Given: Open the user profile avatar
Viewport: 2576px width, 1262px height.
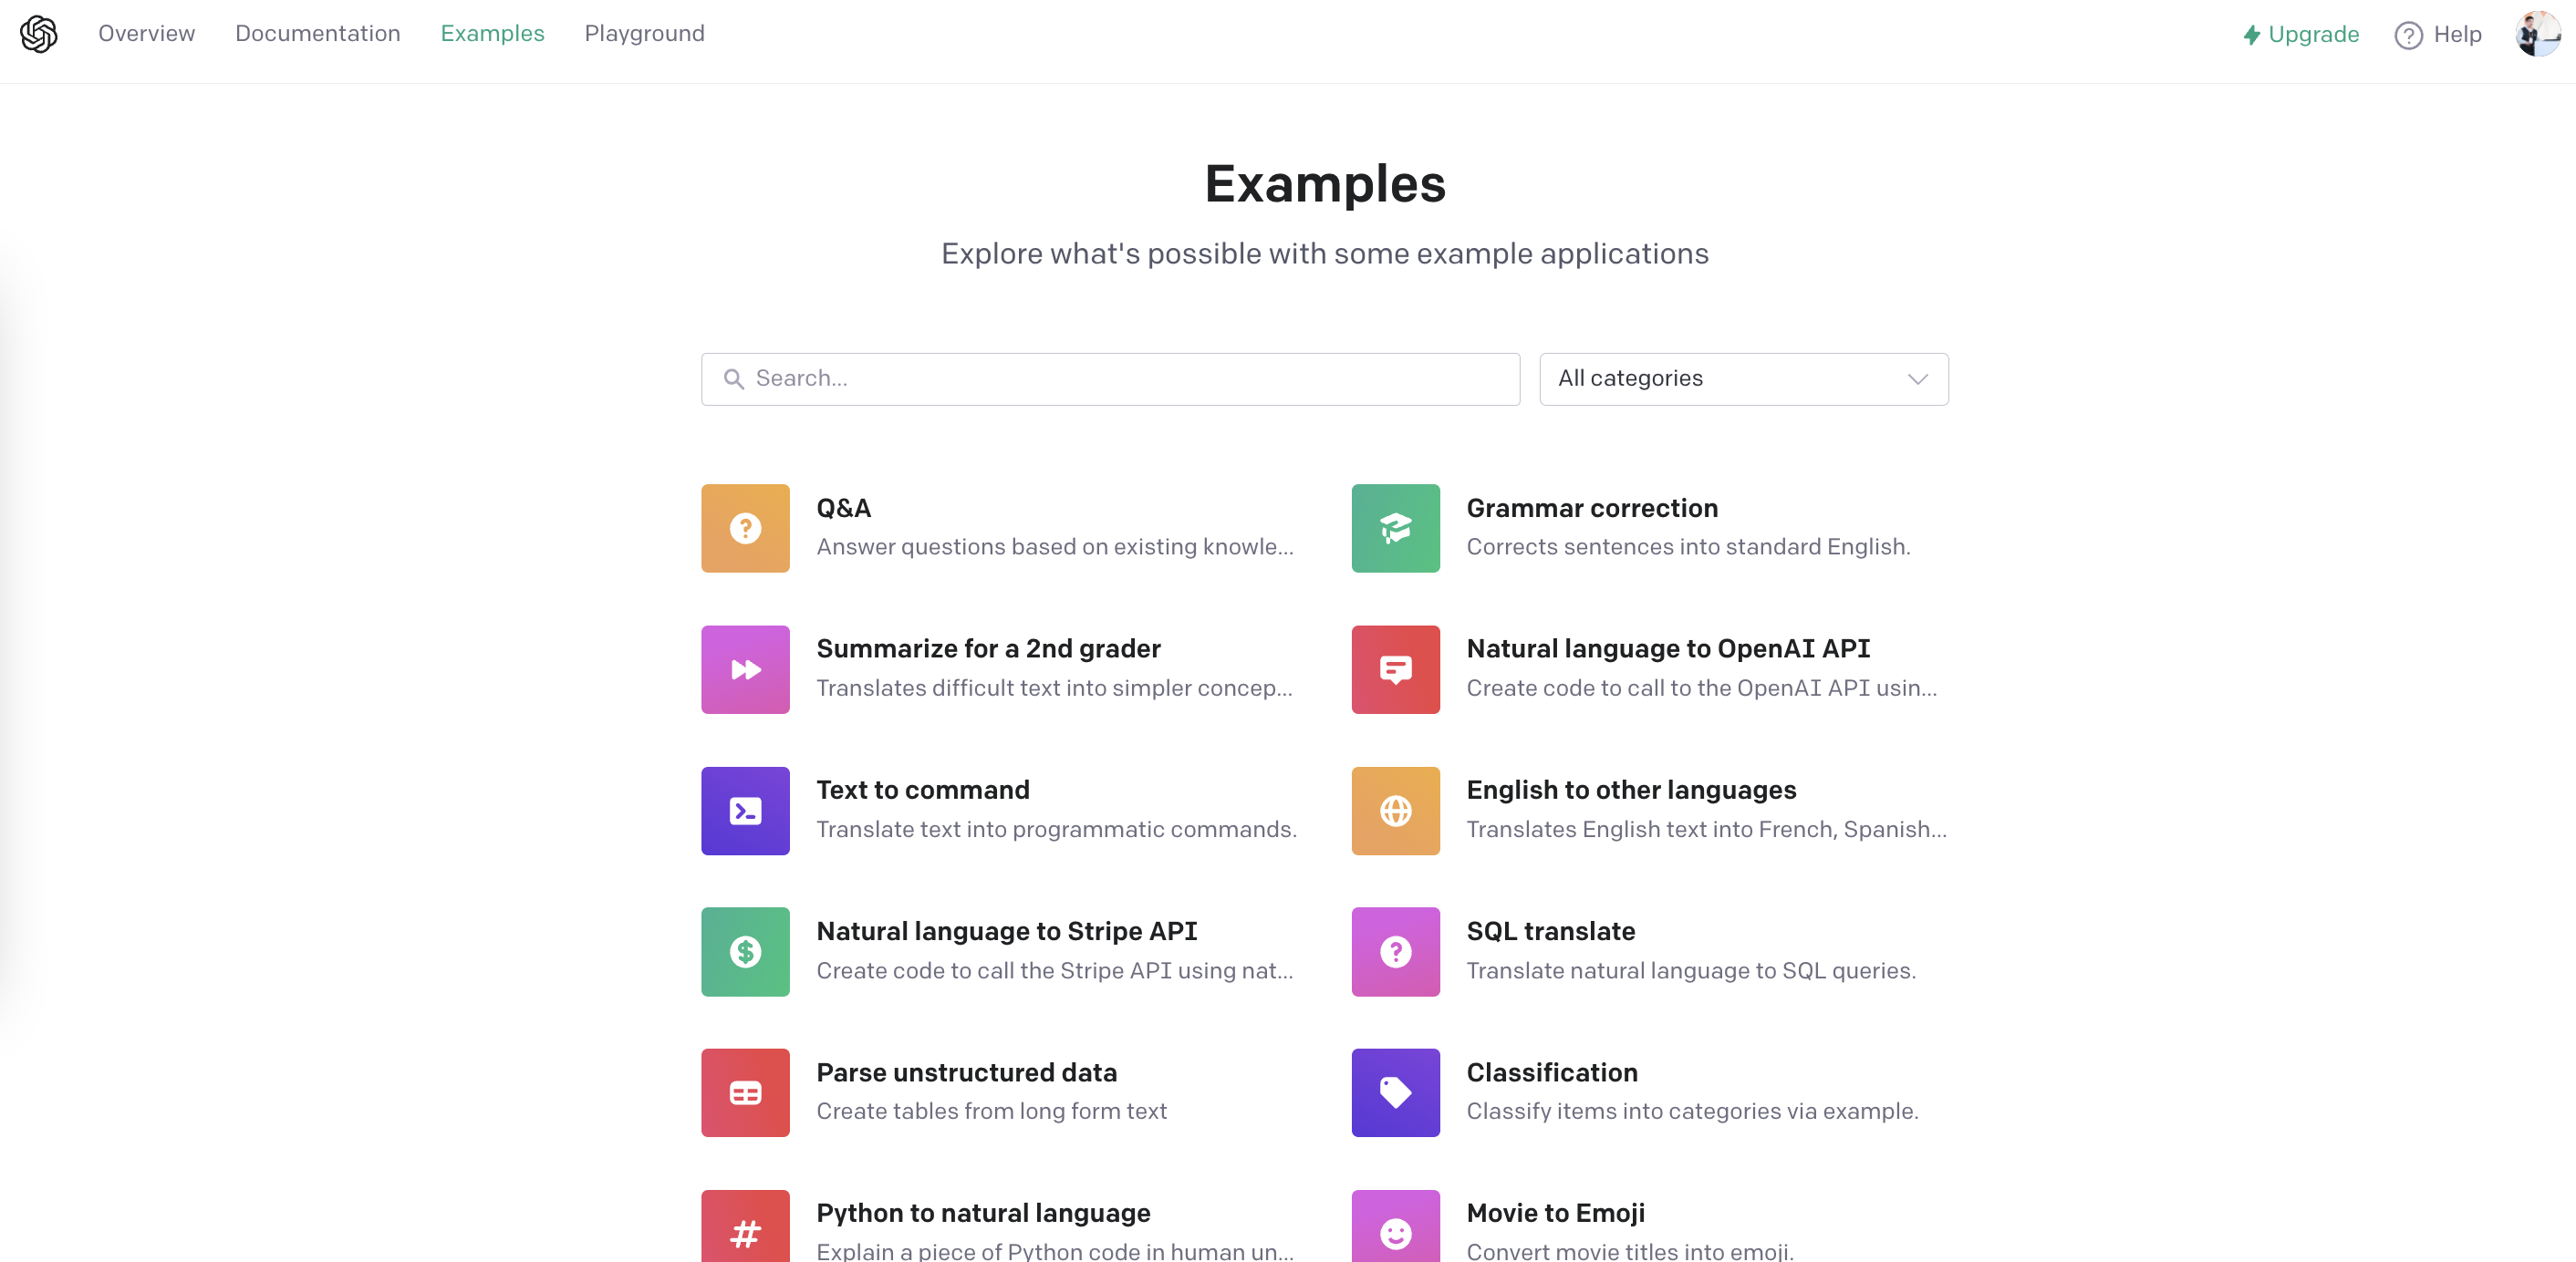Looking at the screenshot, I should [x=2537, y=34].
